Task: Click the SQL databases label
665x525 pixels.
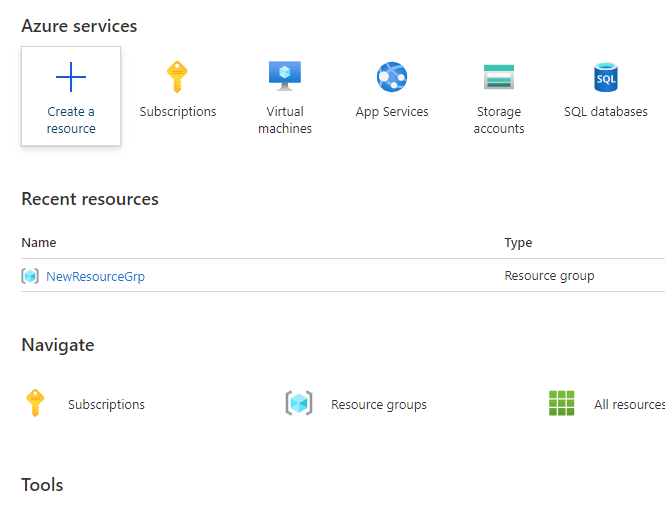Action: click(606, 112)
